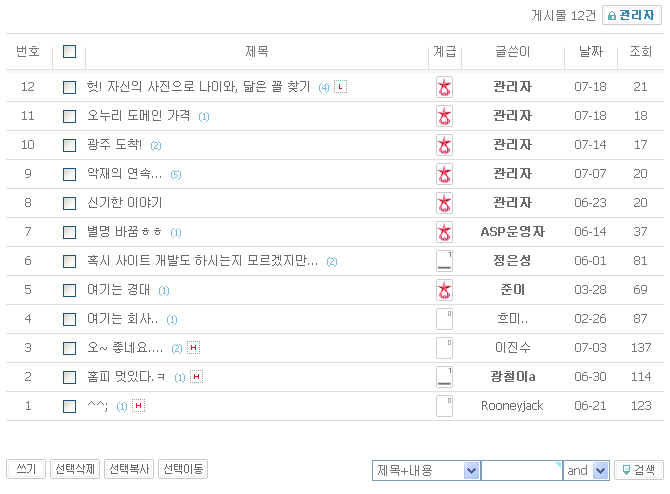
Task: Open post titled 신기한 이야기
Action: (x=124, y=203)
